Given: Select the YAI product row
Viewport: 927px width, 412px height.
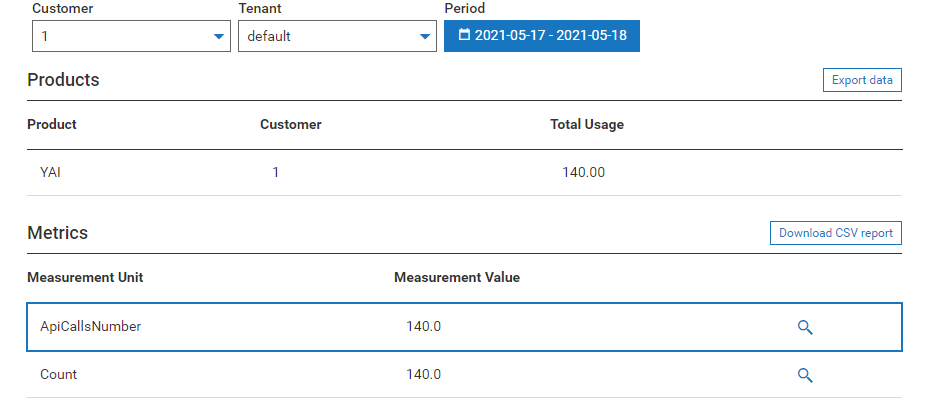Looking at the screenshot, I should [x=51, y=172].
